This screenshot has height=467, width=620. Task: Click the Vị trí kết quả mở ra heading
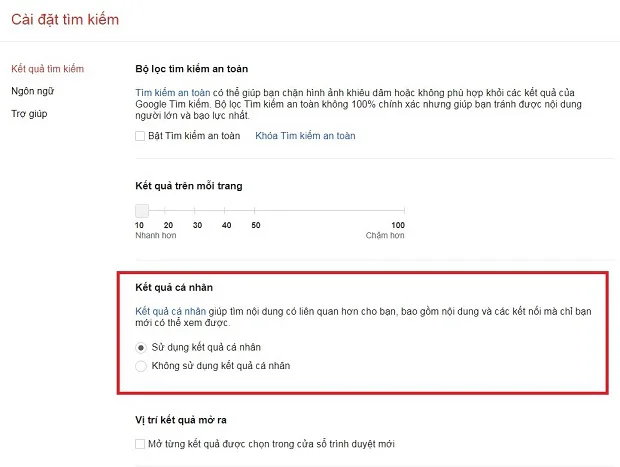pos(181,420)
